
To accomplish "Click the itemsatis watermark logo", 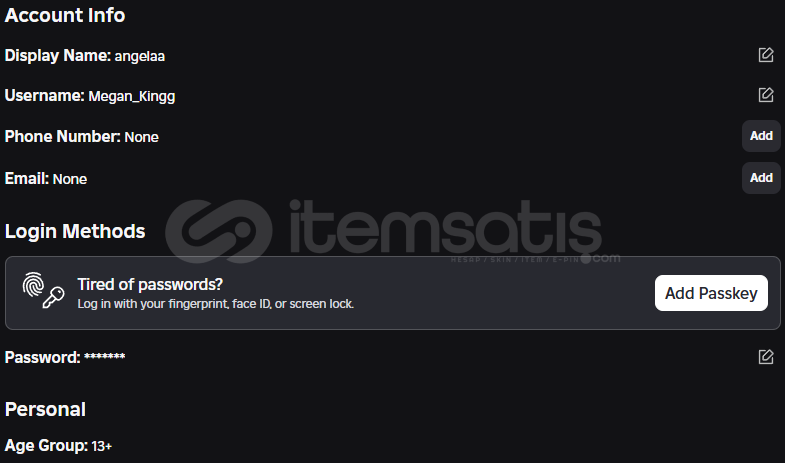I will tap(393, 231).
